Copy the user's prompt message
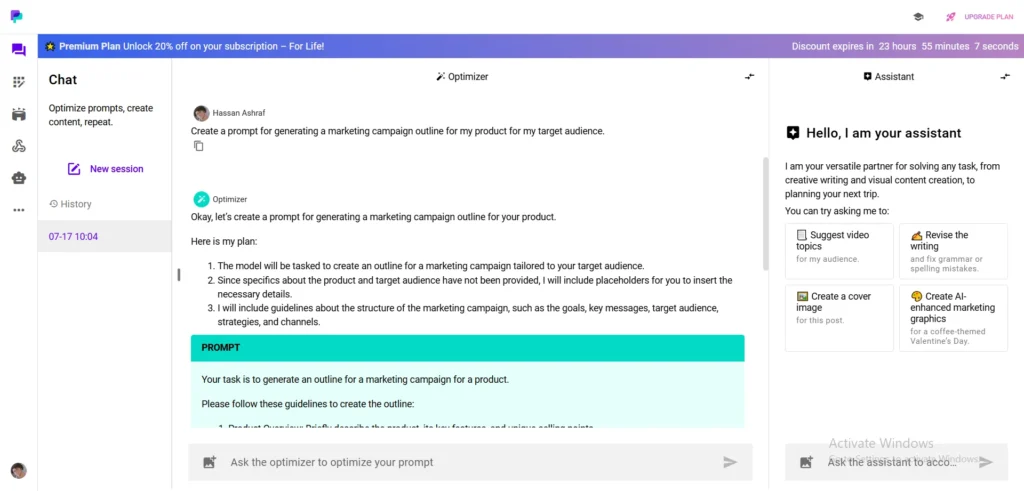This screenshot has height=491, width=1024. [x=199, y=146]
